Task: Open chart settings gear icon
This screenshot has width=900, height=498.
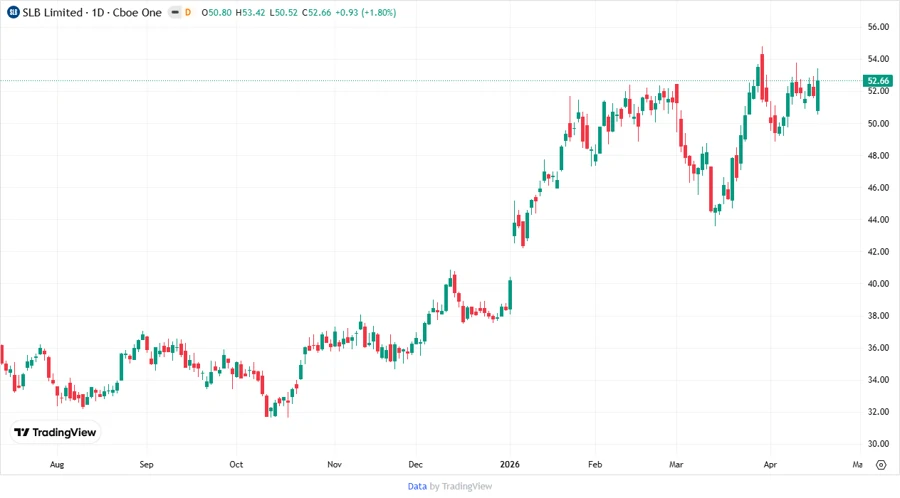Action: [x=881, y=465]
